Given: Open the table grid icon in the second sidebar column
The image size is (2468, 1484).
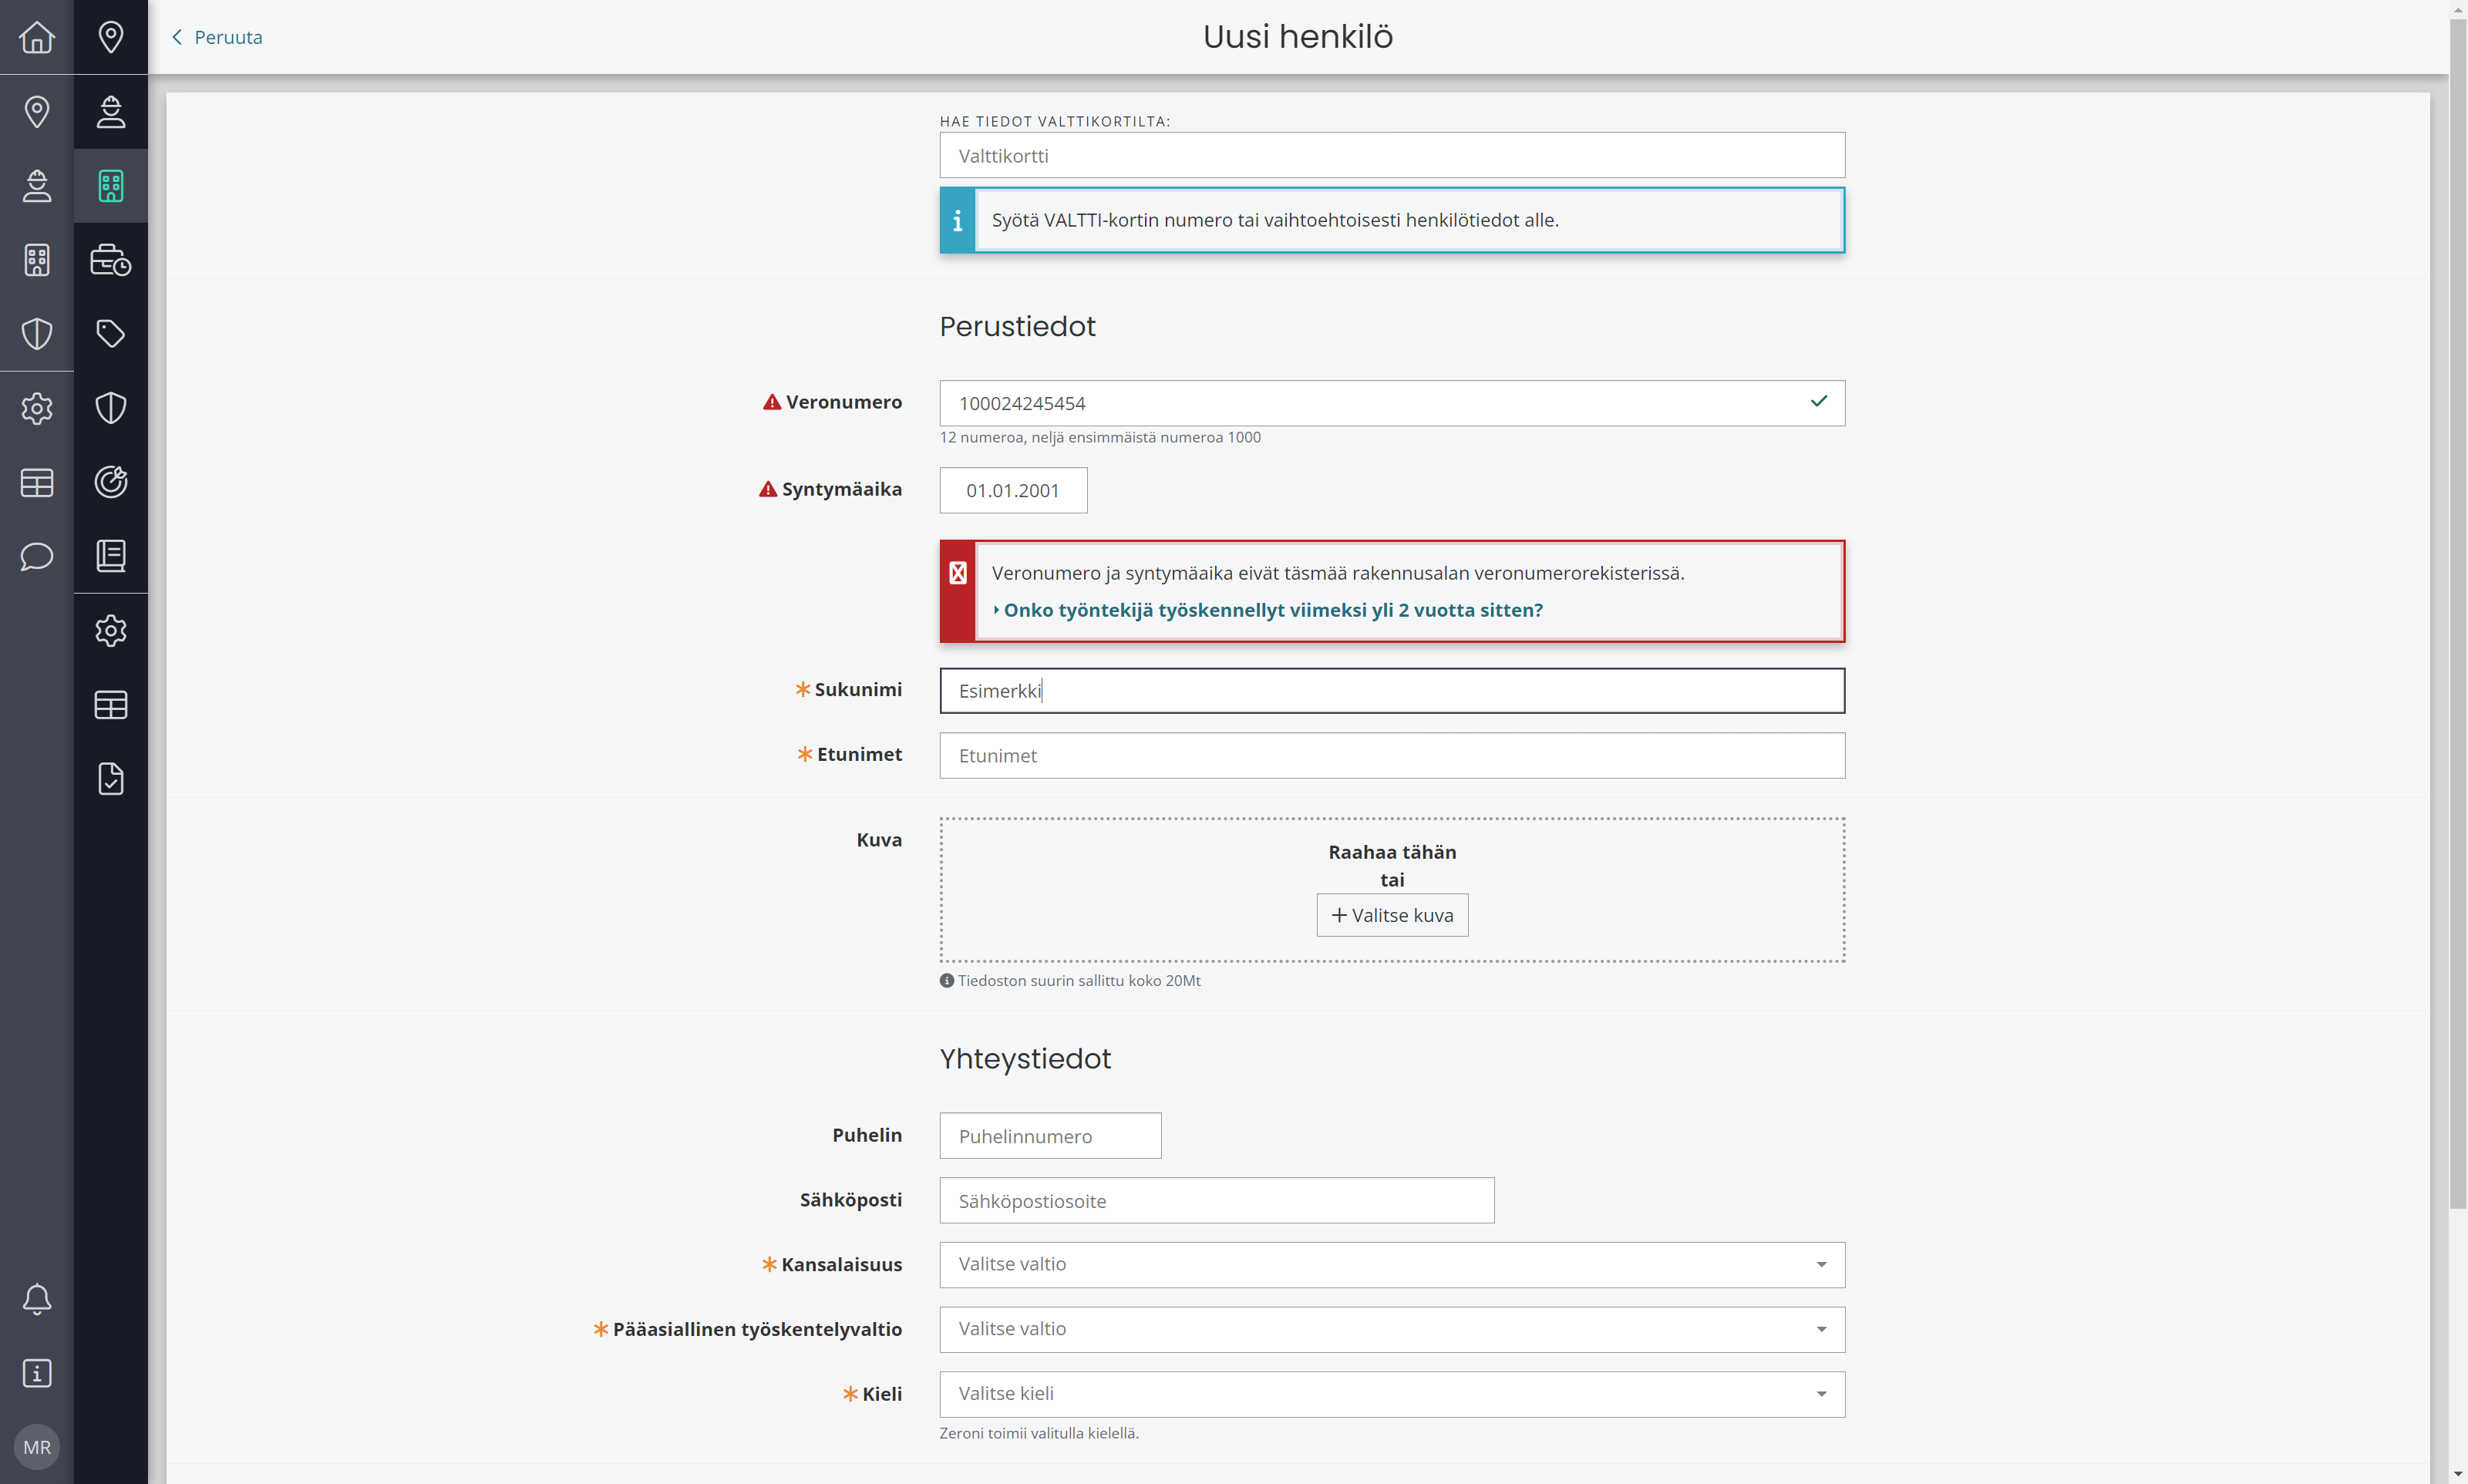Looking at the screenshot, I should (111, 705).
